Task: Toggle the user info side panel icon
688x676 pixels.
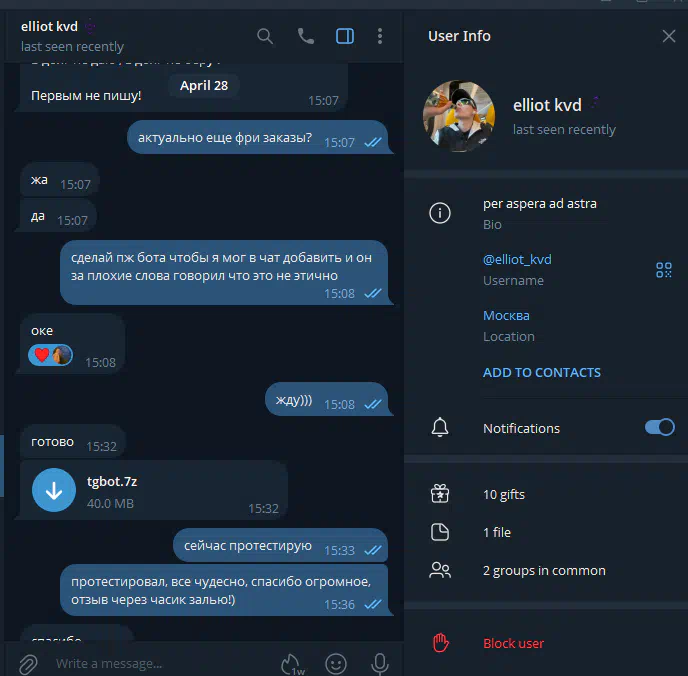Action: (345, 36)
